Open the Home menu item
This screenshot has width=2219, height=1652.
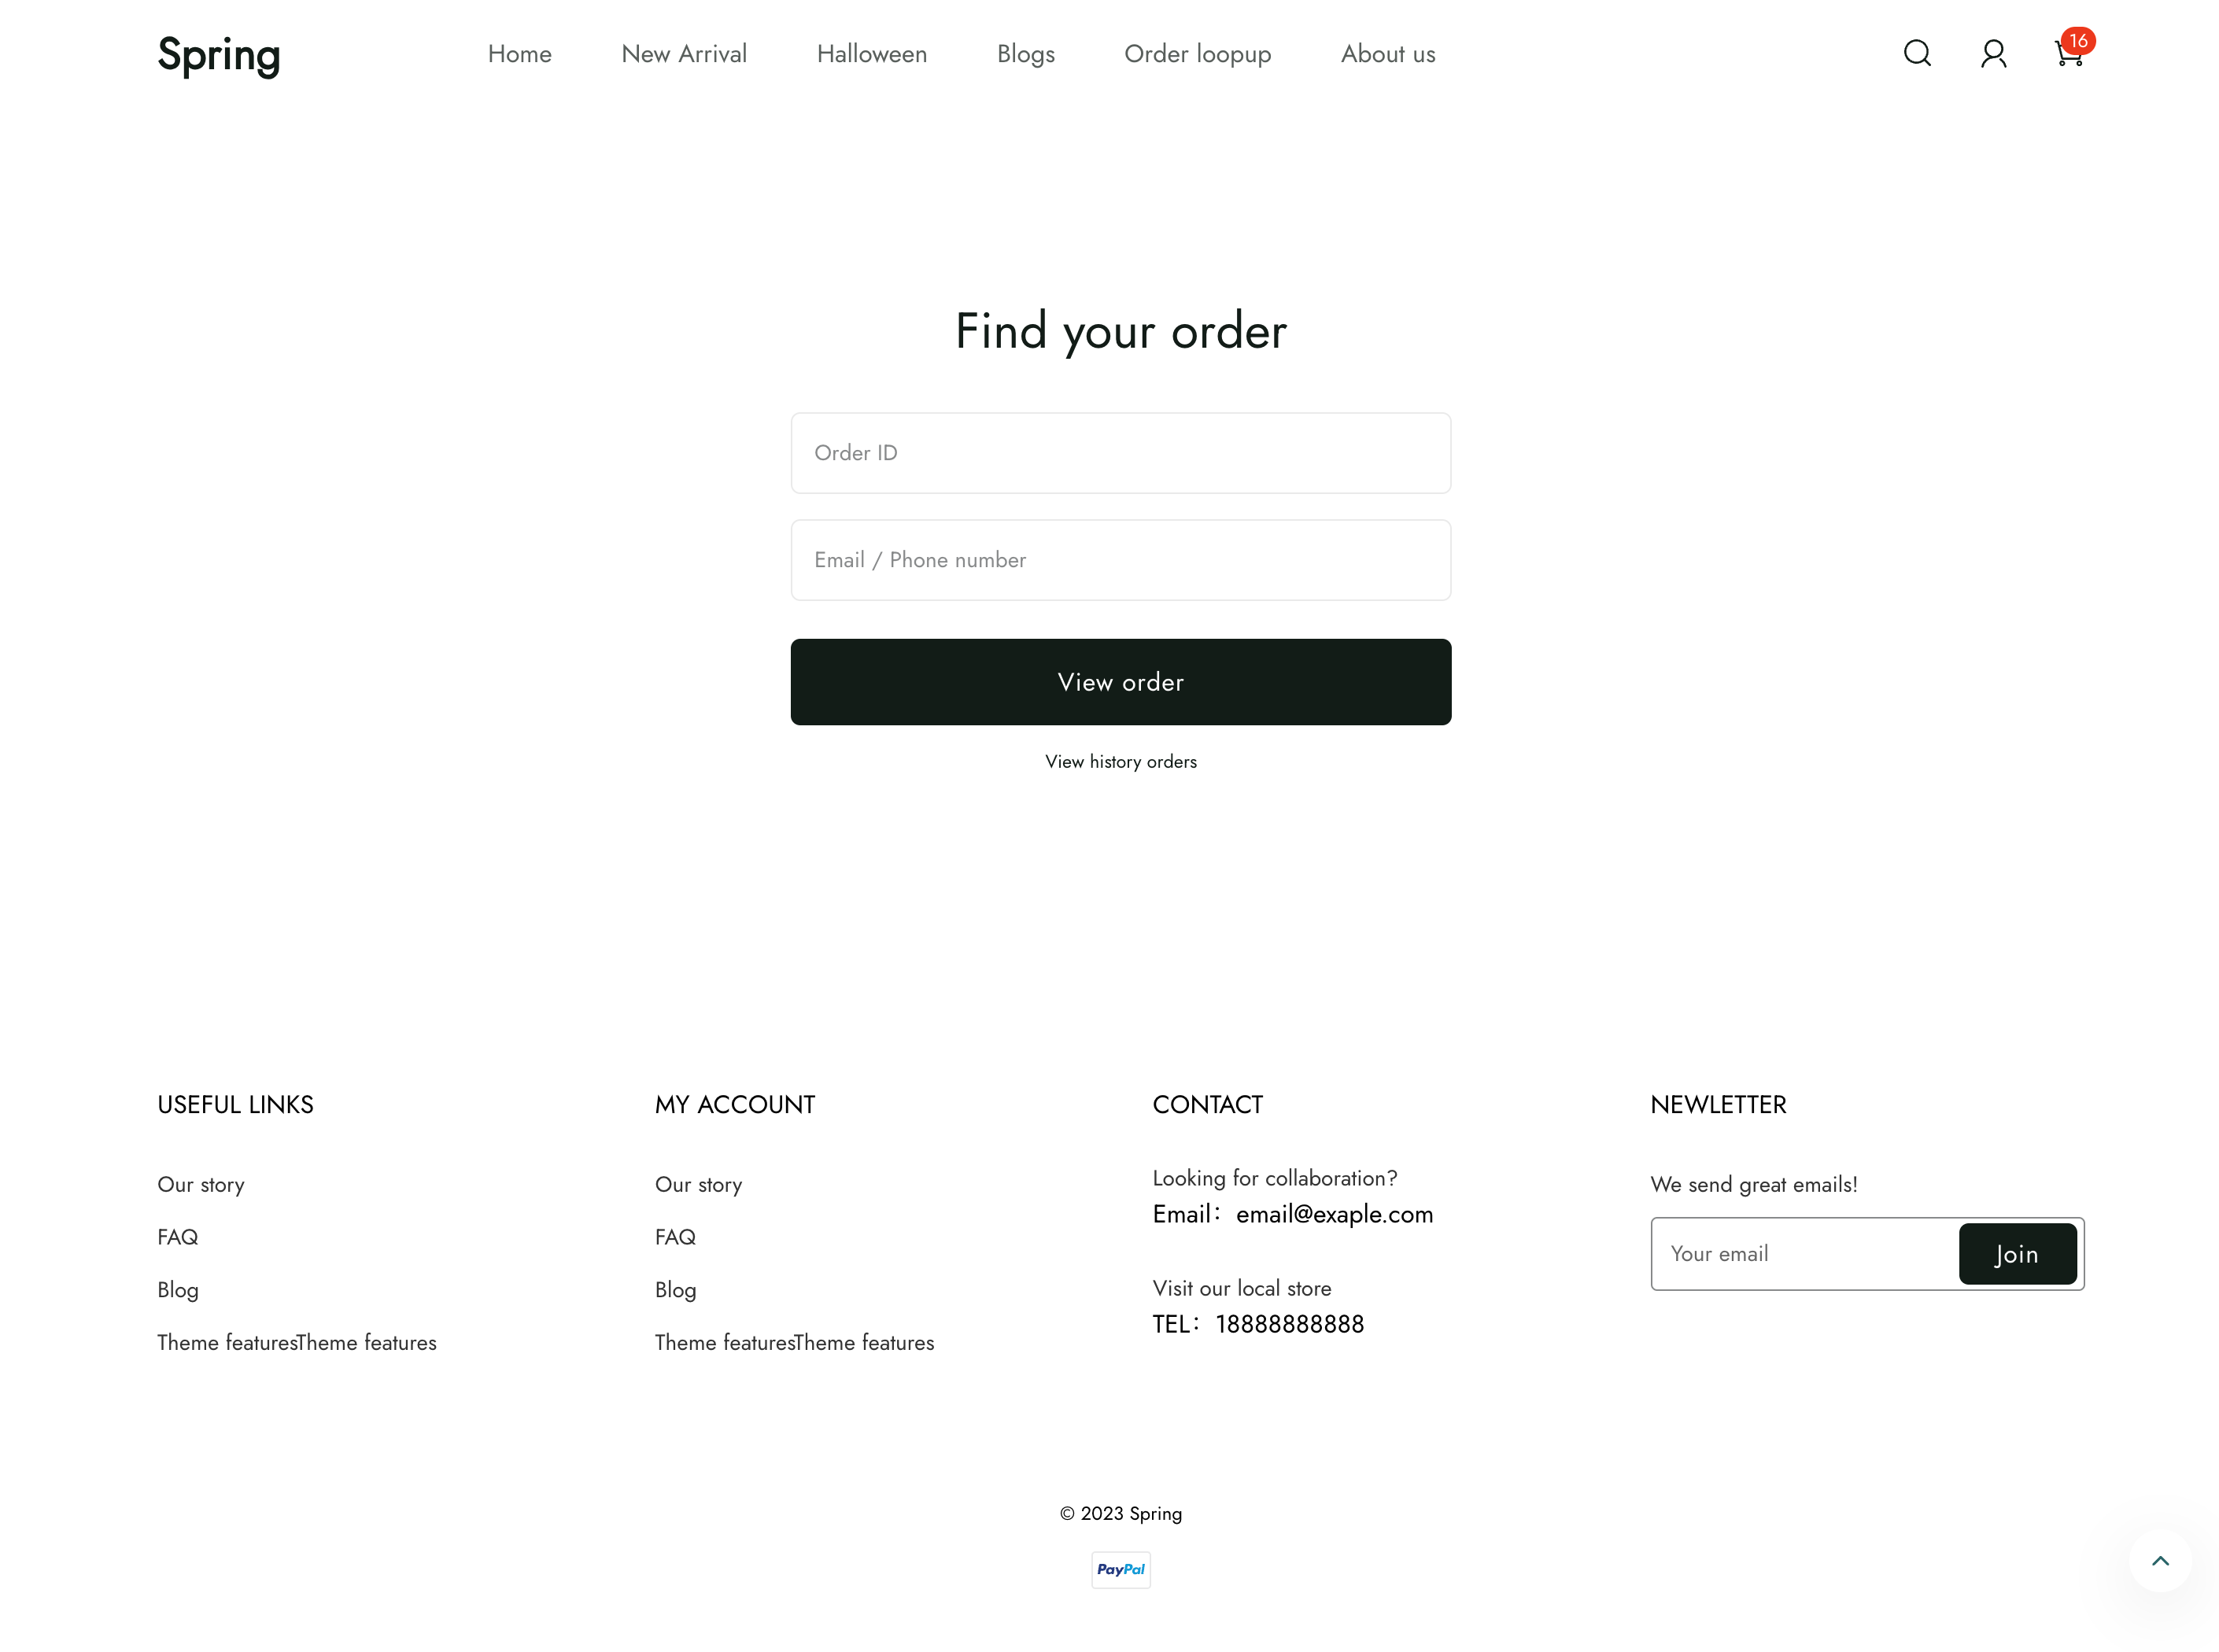[519, 54]
